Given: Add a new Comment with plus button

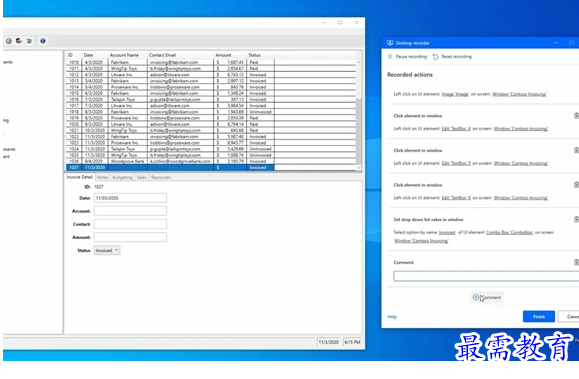Looking at the screenshot, I should (487, 297).
